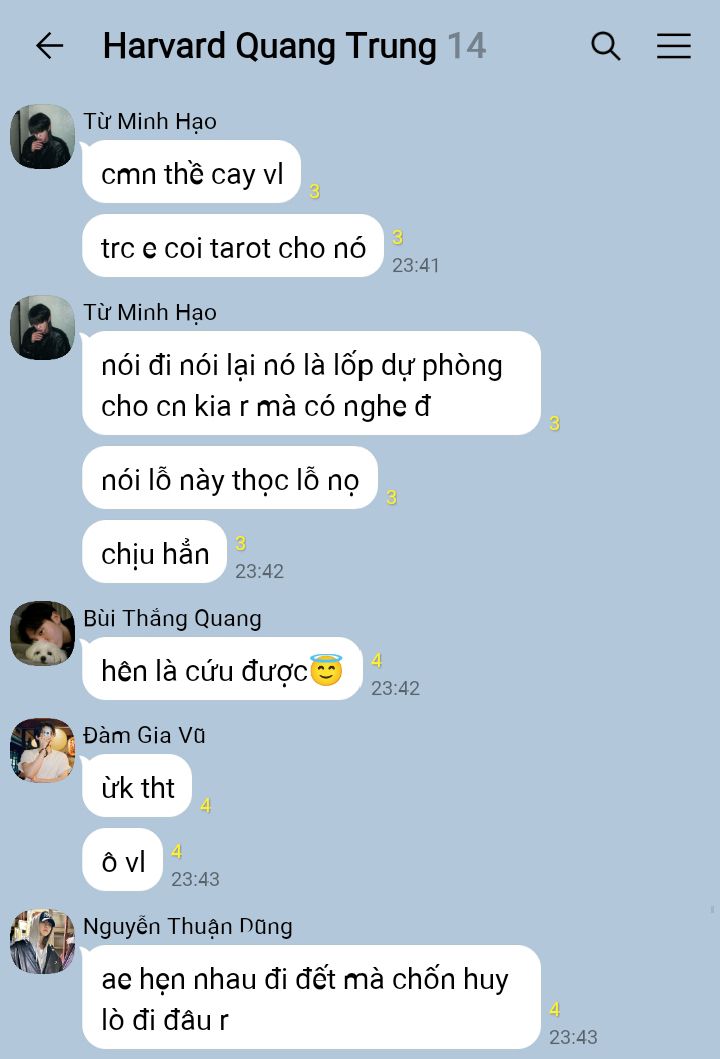The height and width of the screenshot is (1059, 720).
Task: Open Đàm Gia Vũ's profile picture
Action: [42, 750]
